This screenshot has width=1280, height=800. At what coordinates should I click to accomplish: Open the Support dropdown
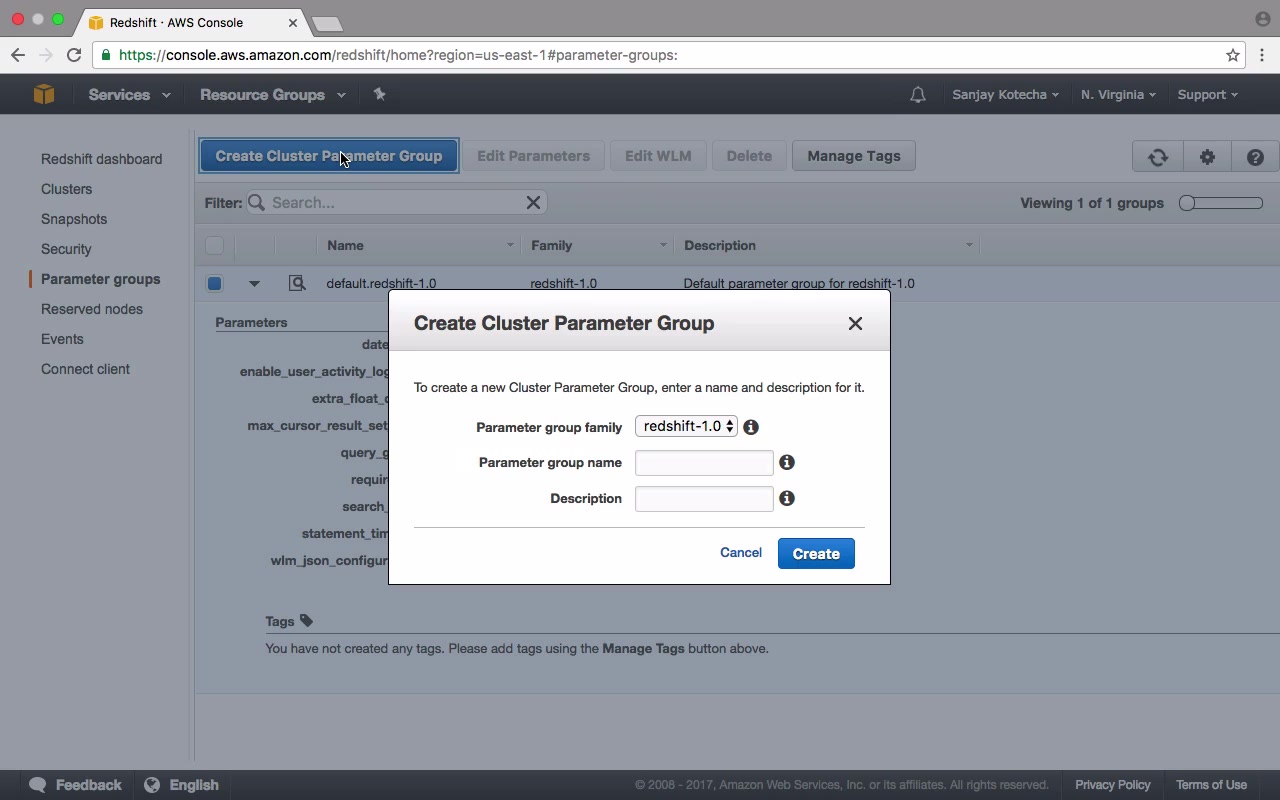click(1207, 95)
